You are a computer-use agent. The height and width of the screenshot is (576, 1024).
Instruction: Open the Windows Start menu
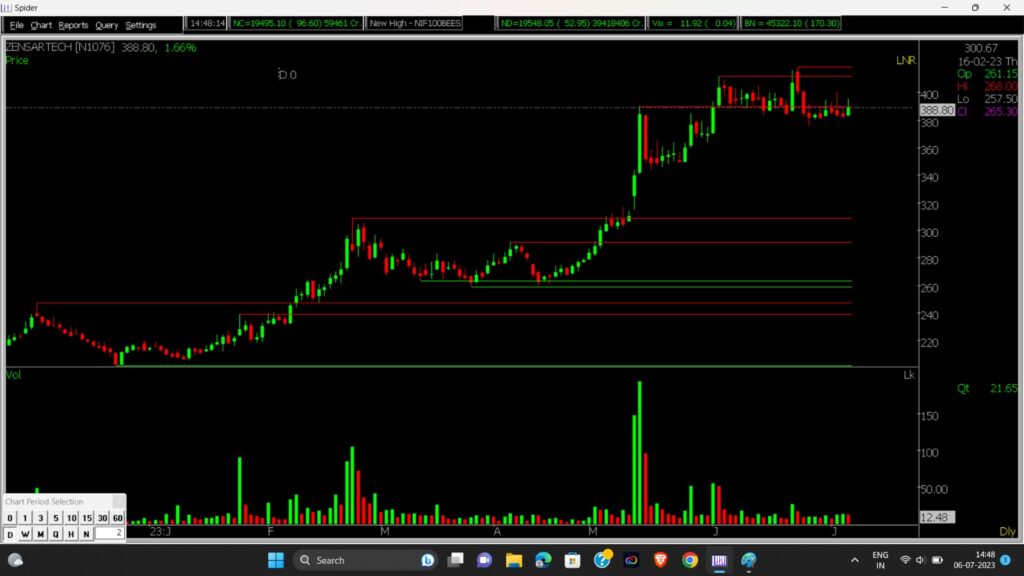[x=275, y=560]
